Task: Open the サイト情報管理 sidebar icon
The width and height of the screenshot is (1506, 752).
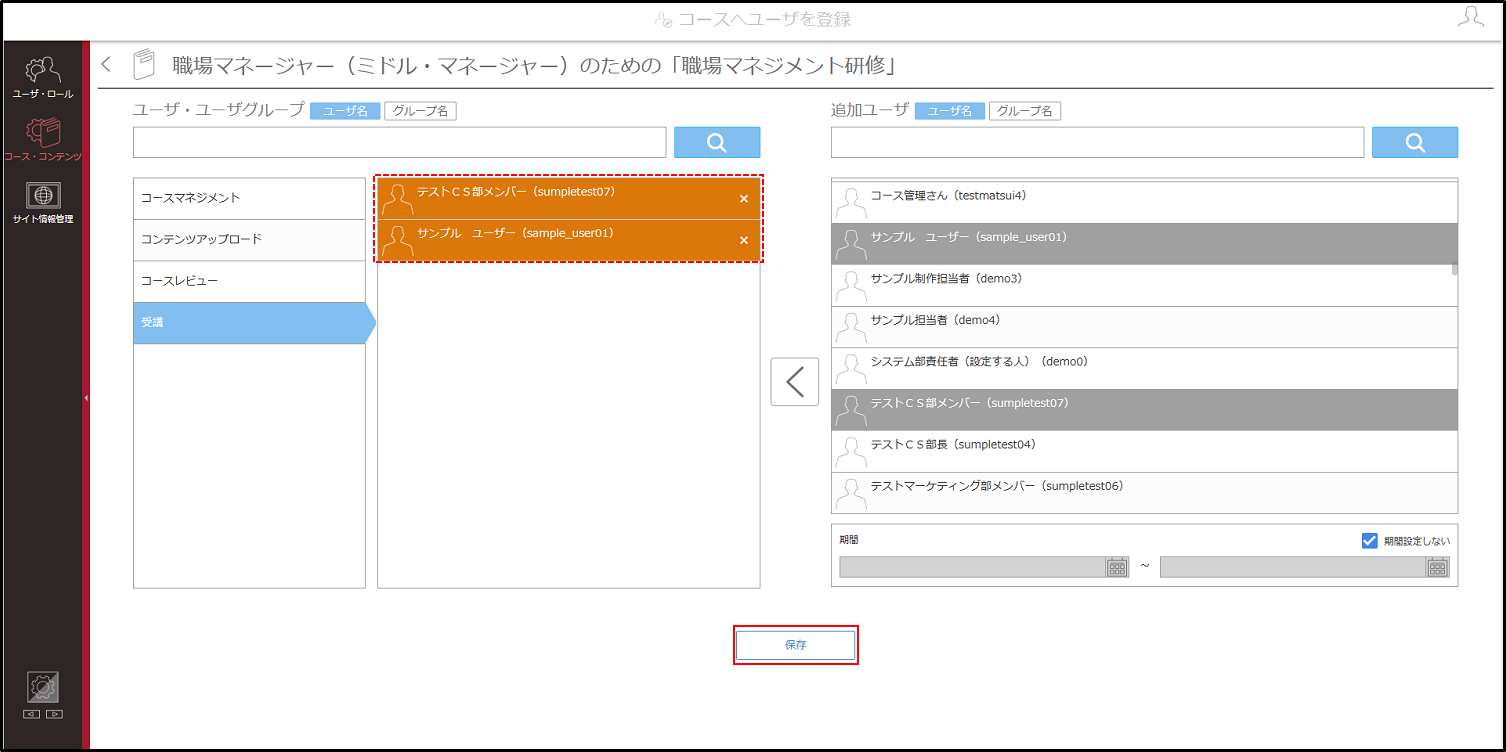Action: click(43, 203)
